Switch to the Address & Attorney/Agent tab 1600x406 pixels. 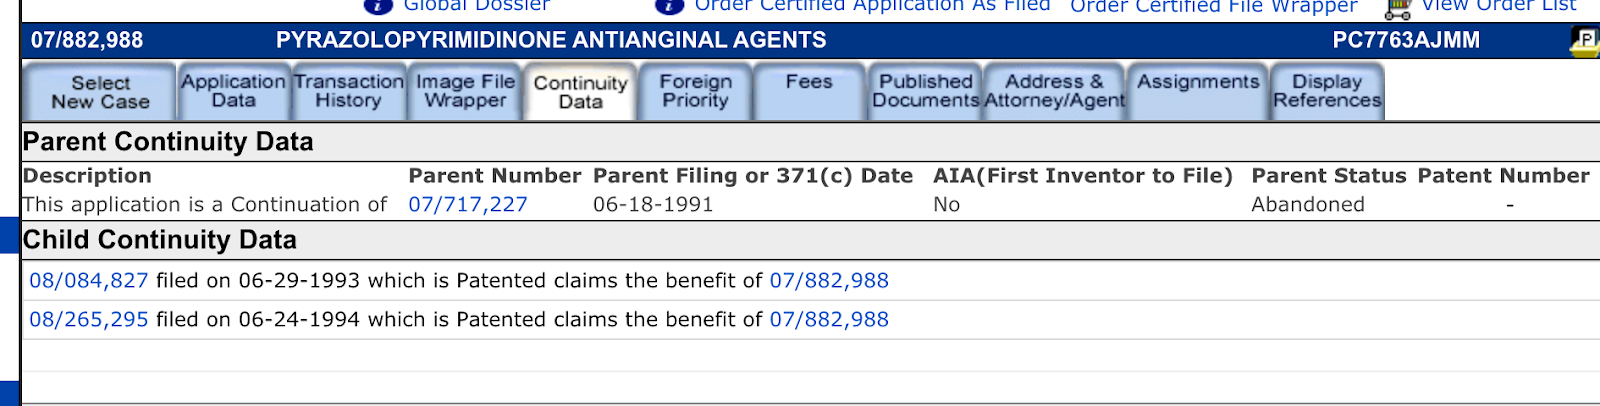point(1054,91)
